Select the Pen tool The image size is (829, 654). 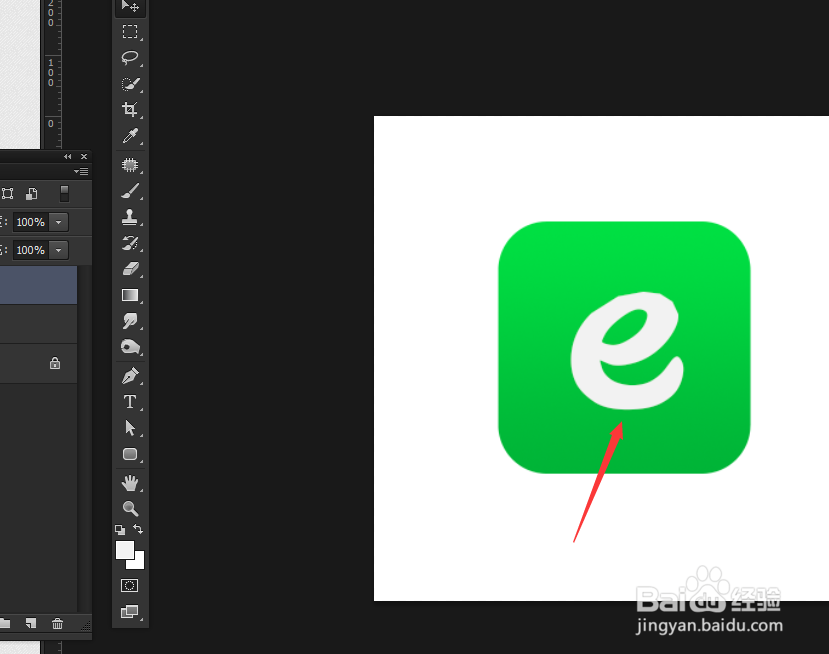coord(130,376)
